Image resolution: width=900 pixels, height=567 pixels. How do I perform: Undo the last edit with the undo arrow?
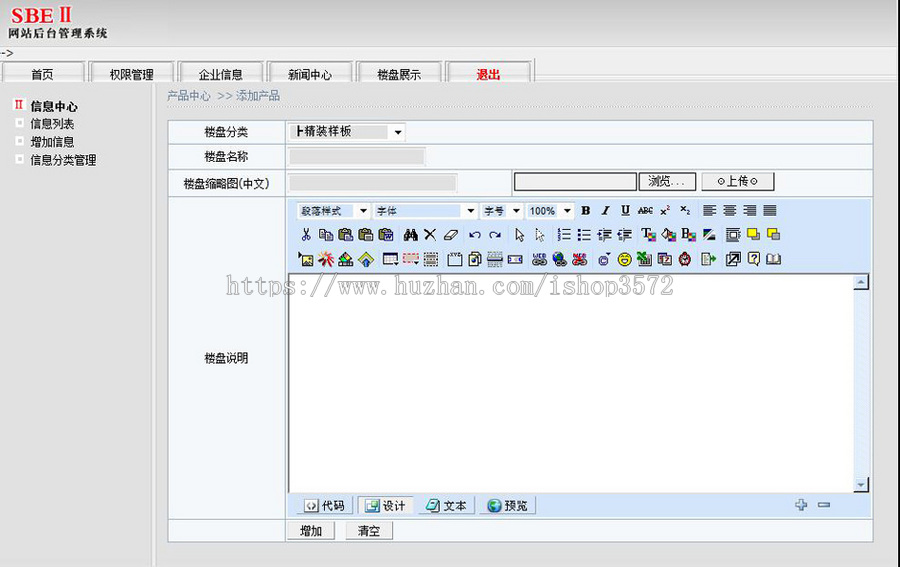pyautogui.click(x=475, y=235)
